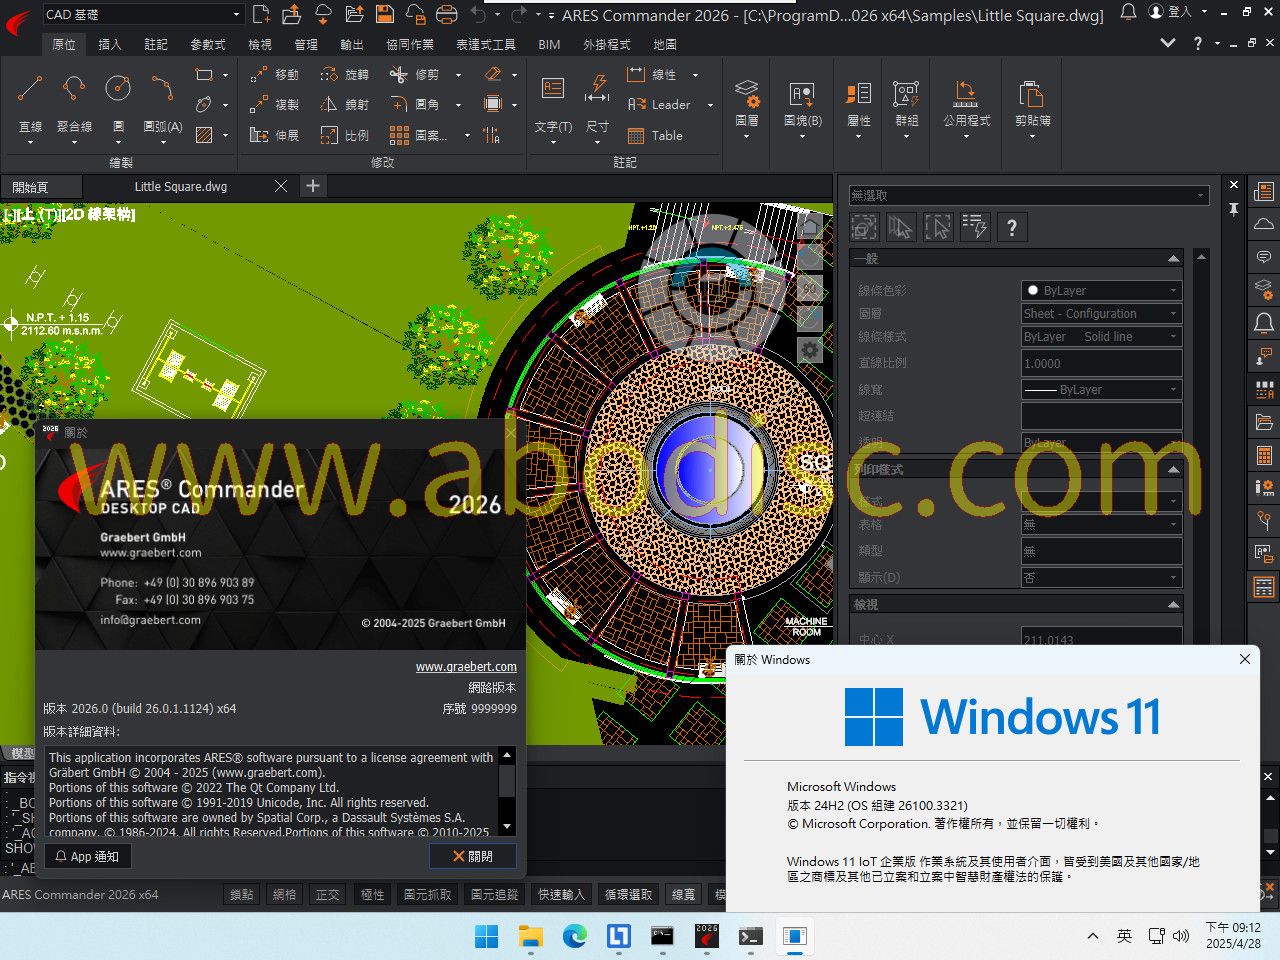Toggle 線寬 lineweight display
1280x960 pixels.
coord(684,895)
